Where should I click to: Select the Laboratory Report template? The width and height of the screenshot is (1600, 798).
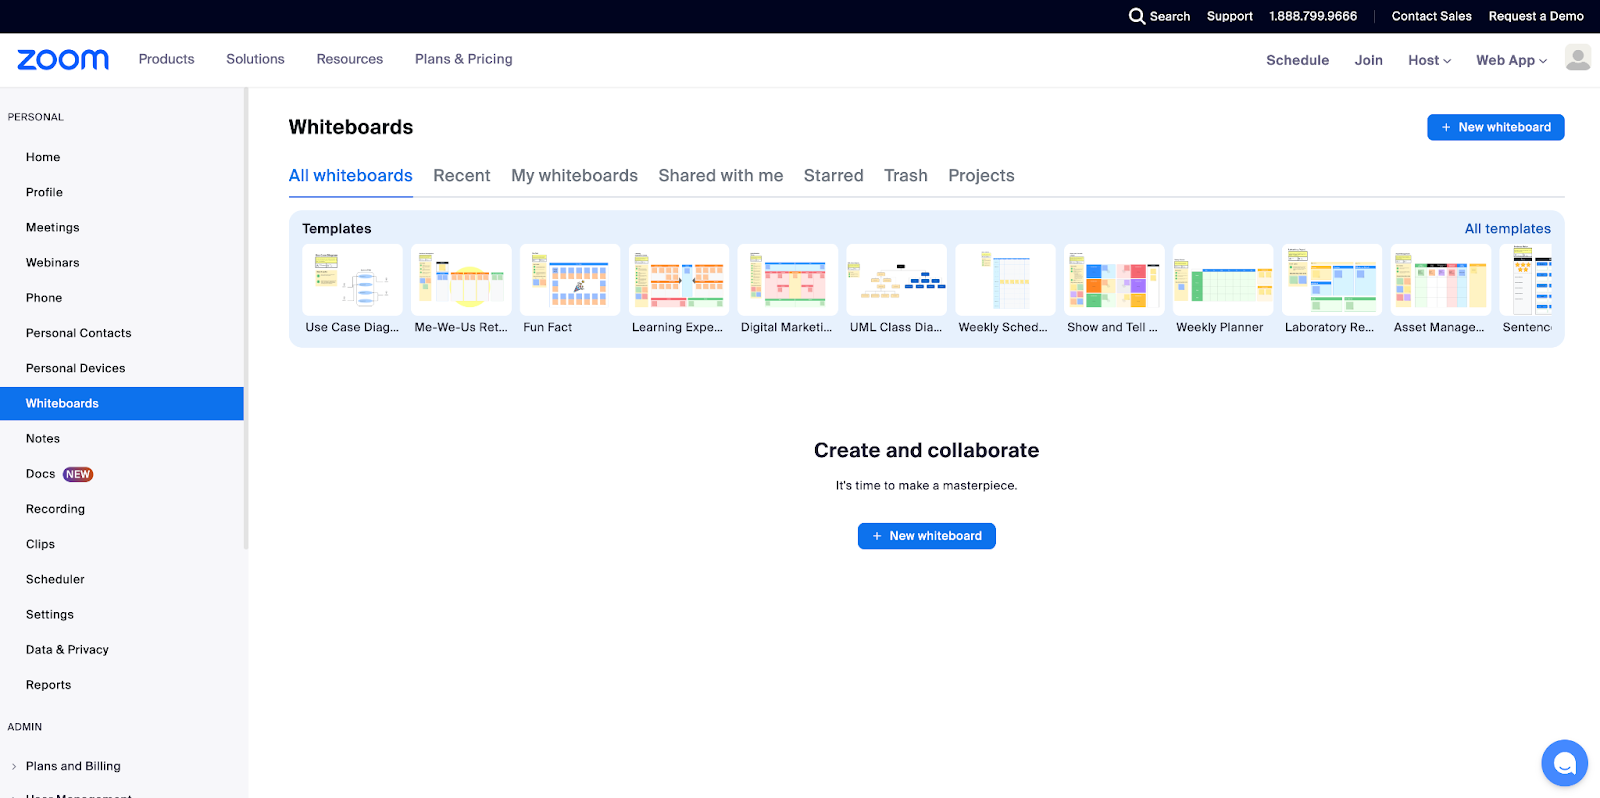[1332, 290]
